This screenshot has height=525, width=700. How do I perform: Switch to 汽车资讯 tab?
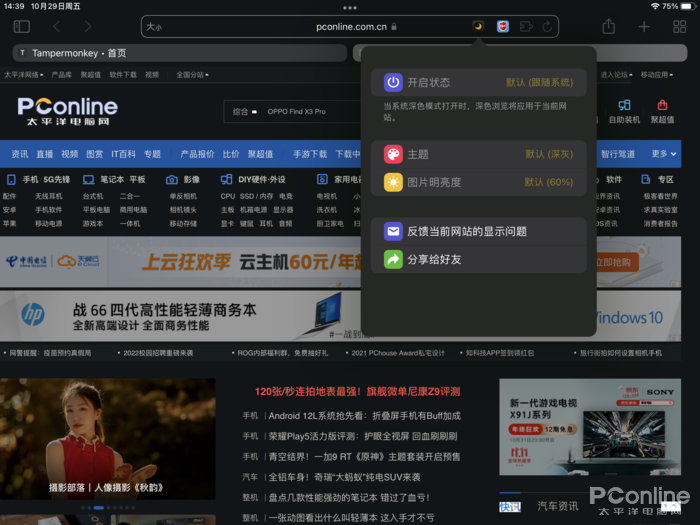click(x=558, y=506)
